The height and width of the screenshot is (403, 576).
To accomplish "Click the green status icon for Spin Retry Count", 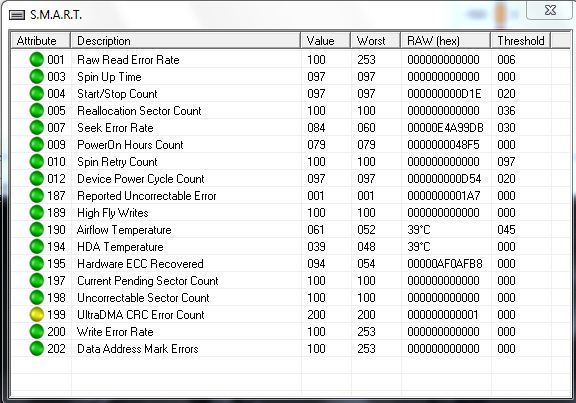I will pyautogui.click(x=36, y=162).
